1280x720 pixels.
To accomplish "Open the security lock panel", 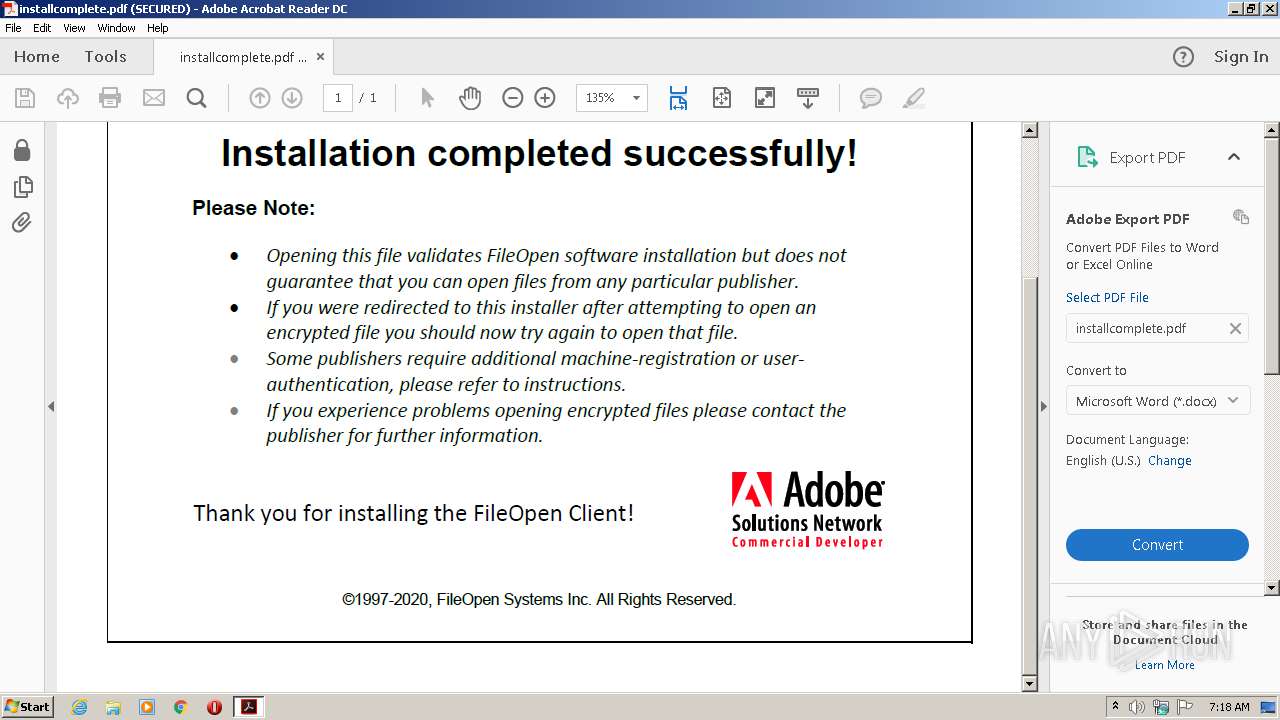I will click(22, 150).
